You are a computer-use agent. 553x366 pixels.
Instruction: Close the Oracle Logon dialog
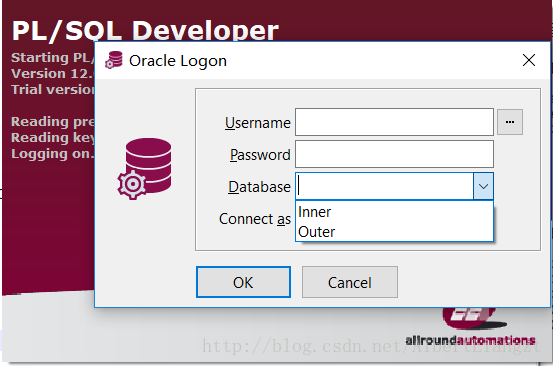[x=529, y=60]
